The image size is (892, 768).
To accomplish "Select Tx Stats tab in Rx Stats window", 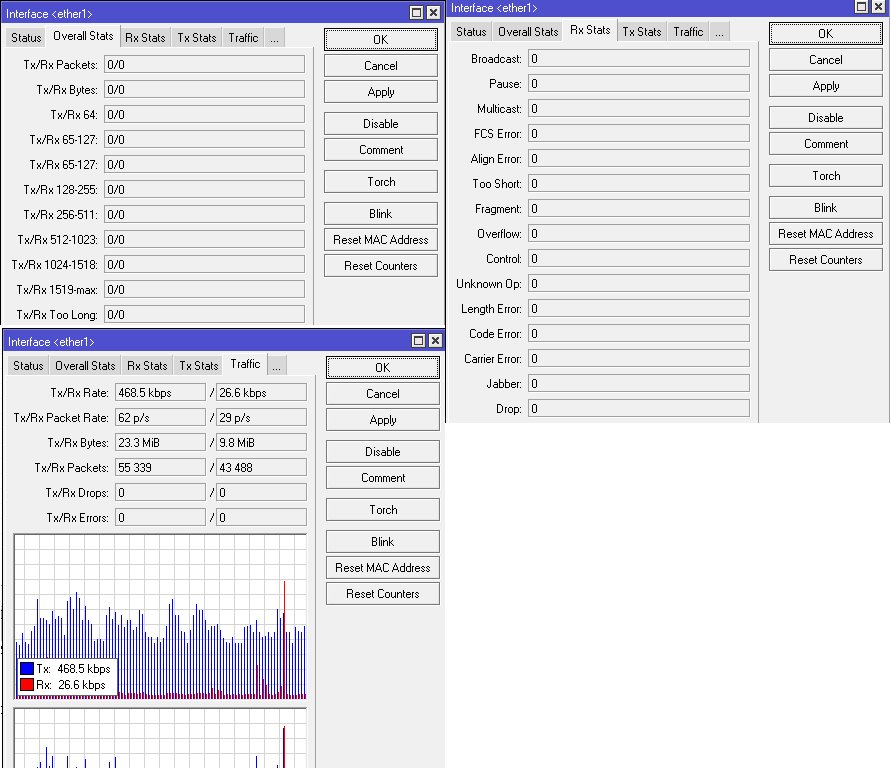I will tap(642, 32).
